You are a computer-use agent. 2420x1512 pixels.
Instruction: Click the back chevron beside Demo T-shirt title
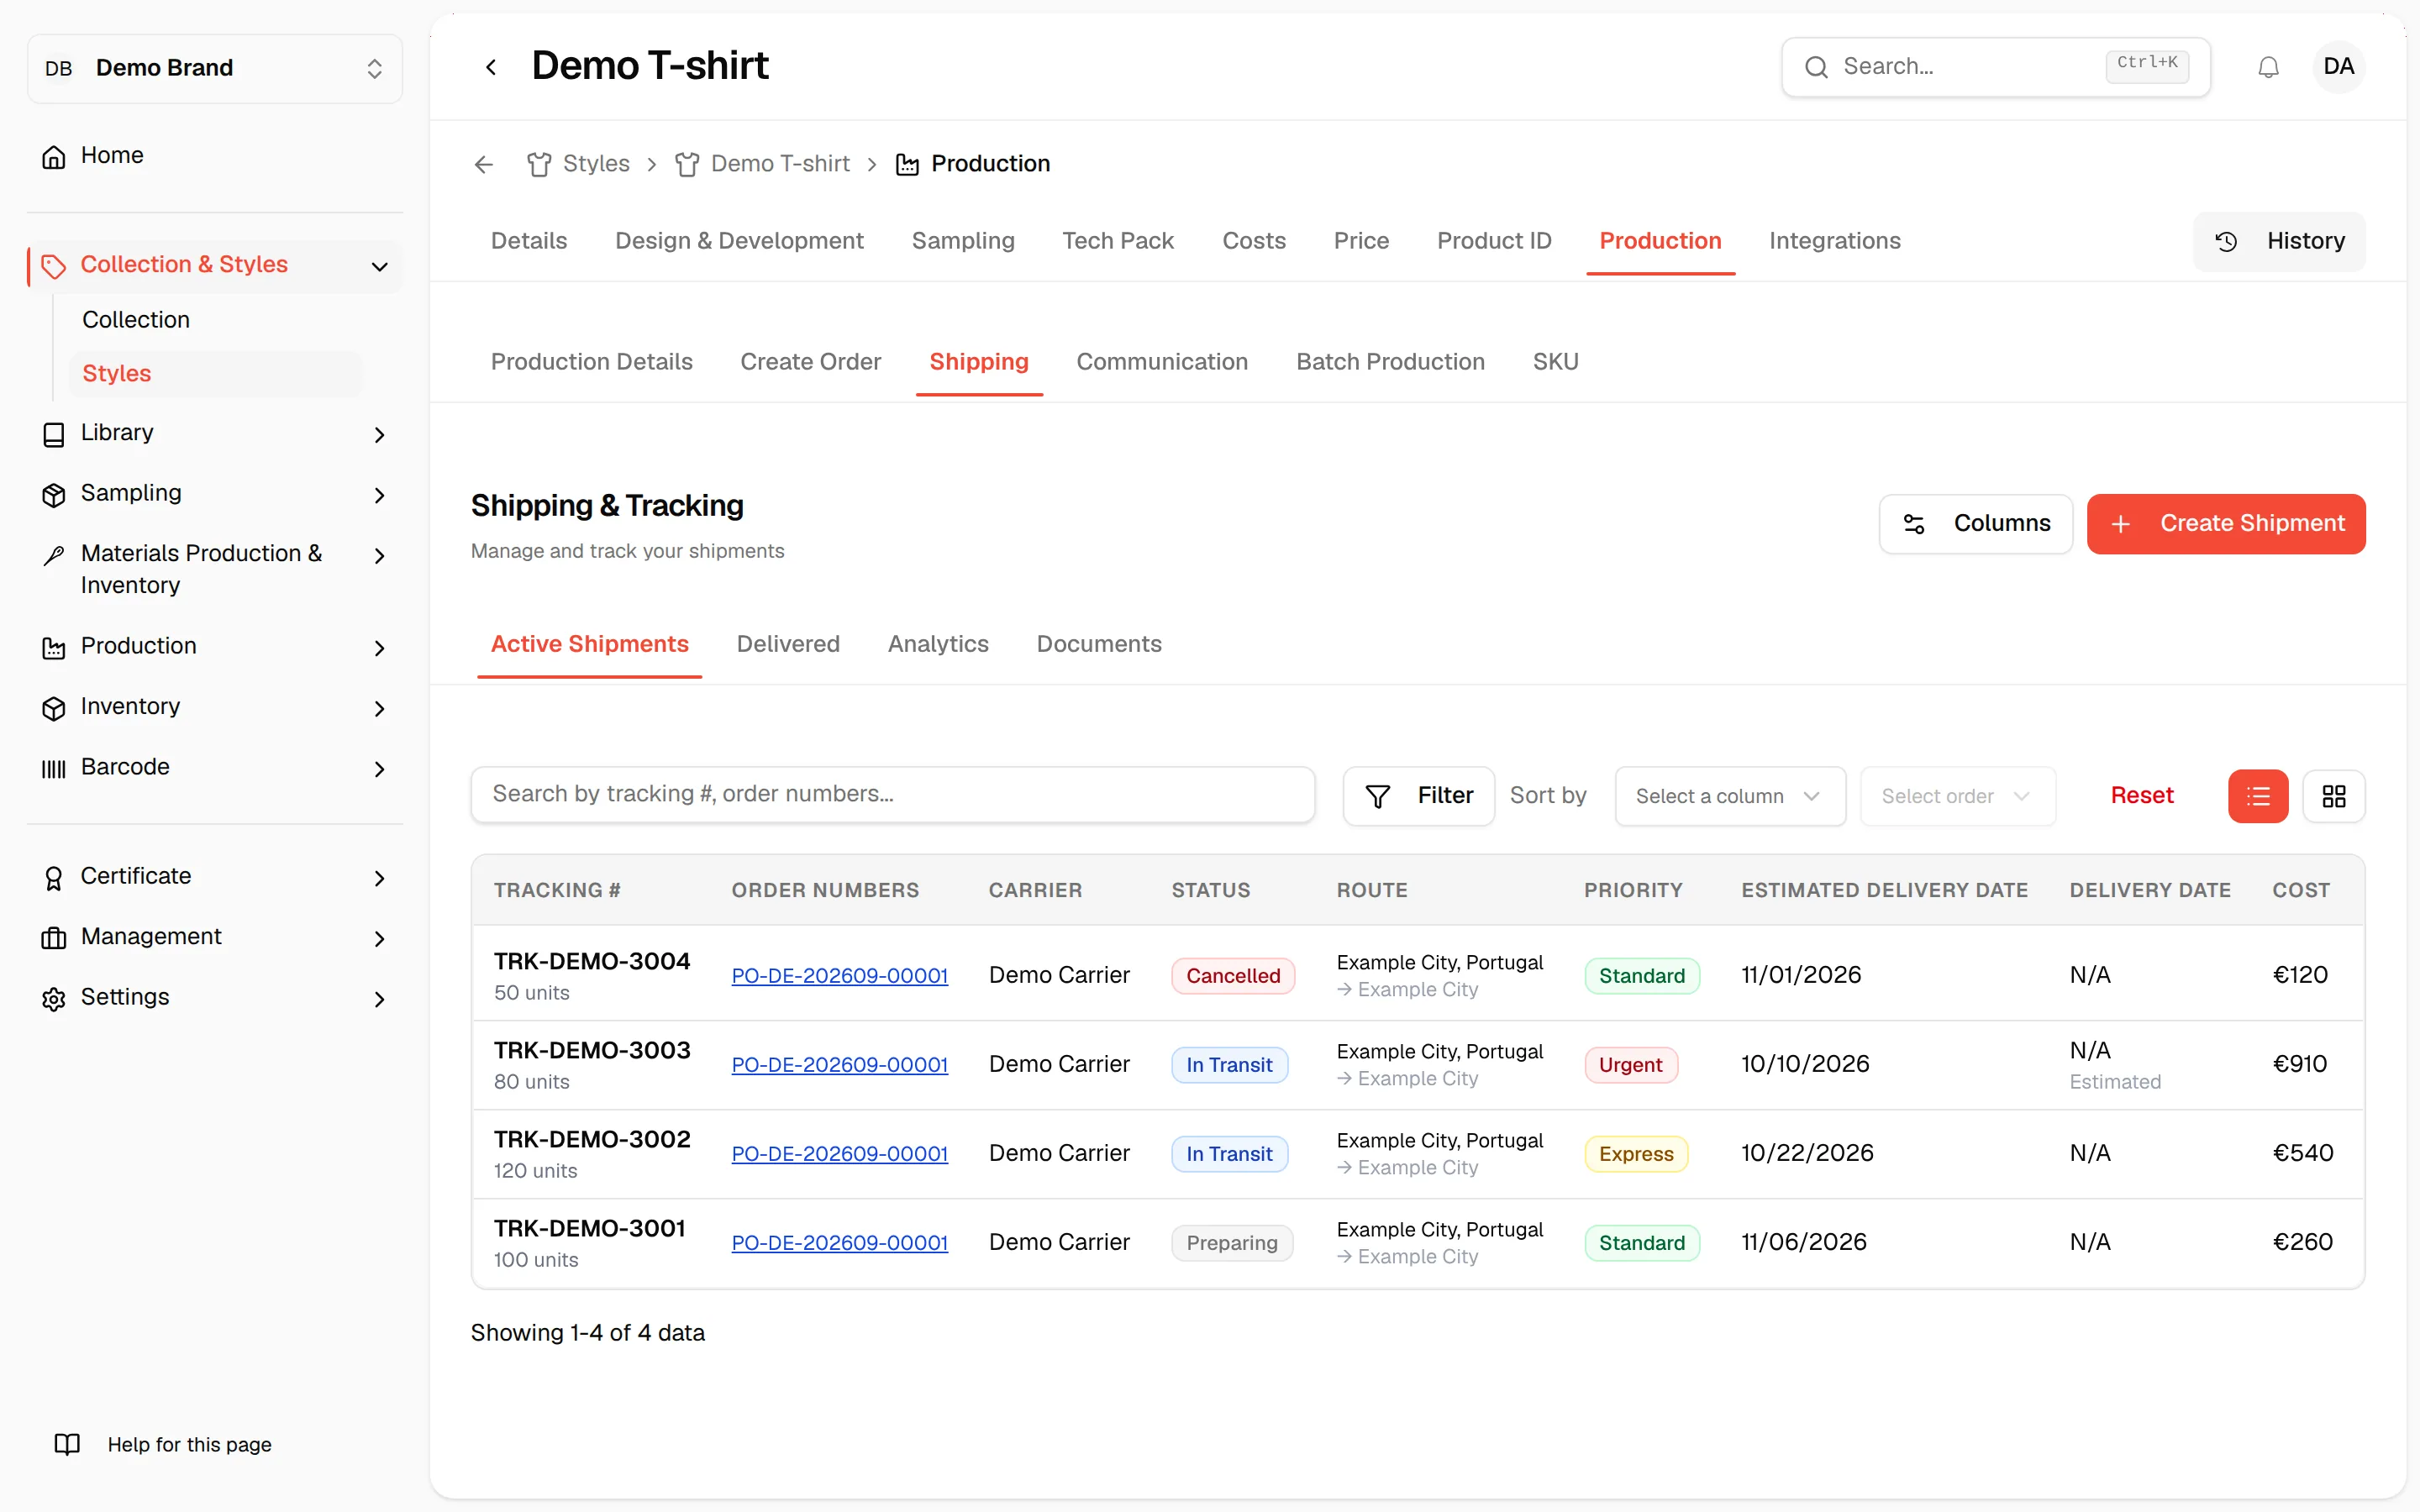tap(491, 67)
